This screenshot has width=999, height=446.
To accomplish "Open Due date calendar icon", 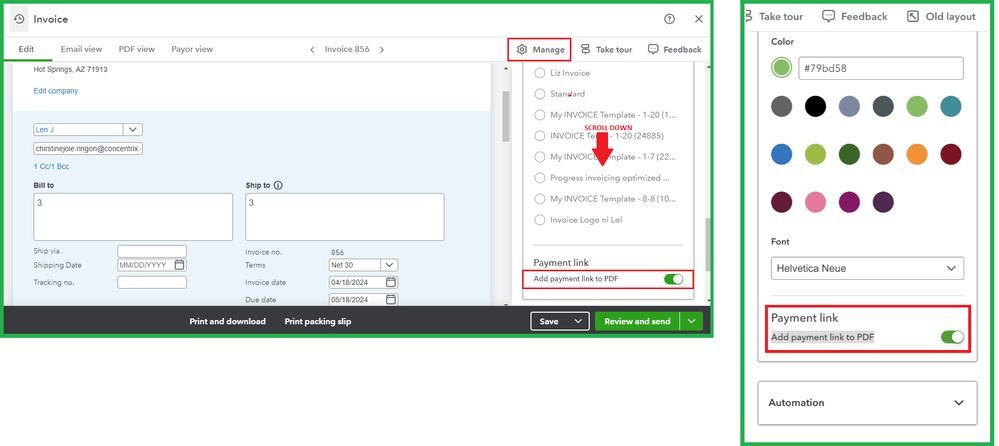I will click(x=391, y=299).
